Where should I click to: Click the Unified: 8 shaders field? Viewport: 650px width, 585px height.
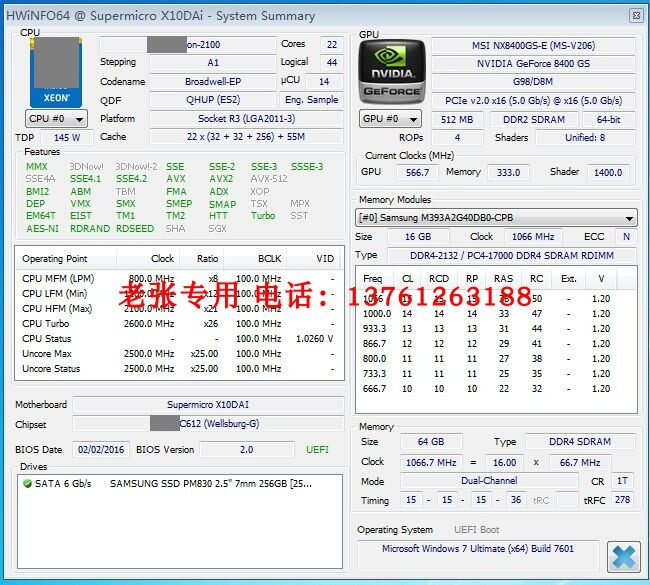coord(585,138)
